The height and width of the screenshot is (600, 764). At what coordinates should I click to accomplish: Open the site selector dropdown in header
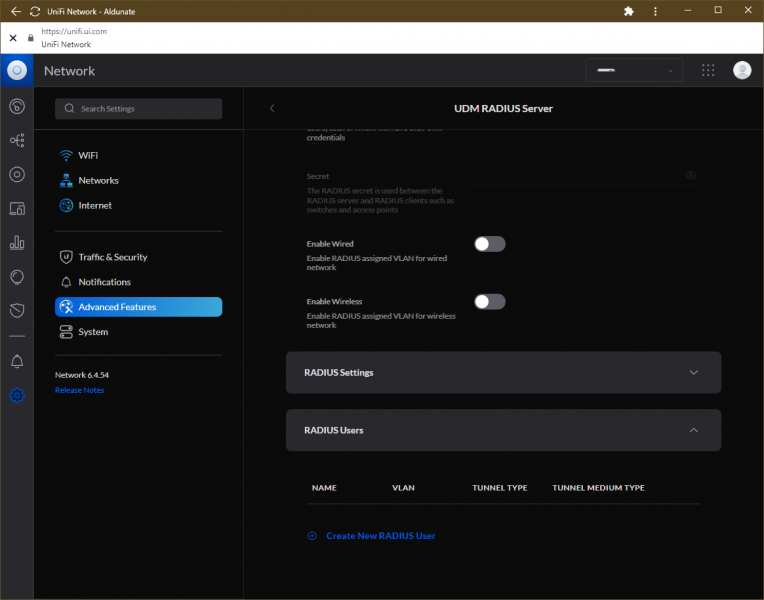click(x=634, y=70)
